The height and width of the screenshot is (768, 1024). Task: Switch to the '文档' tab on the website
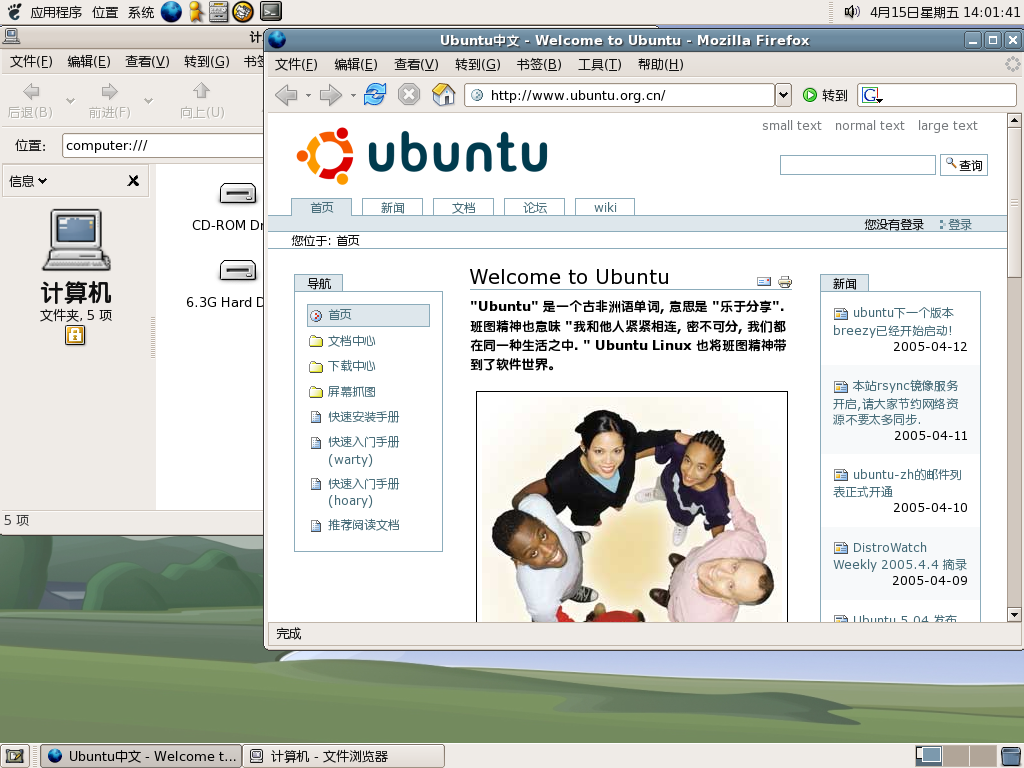coord(464,207)
